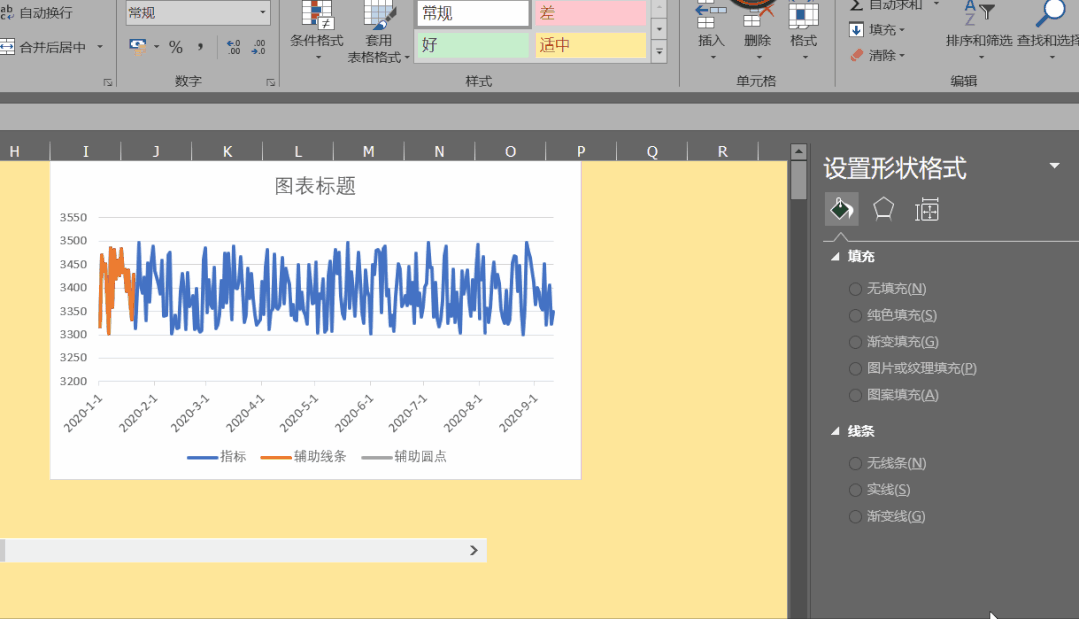
Task: Click the Insert cells (插入) icon
Action: coord(711,14)
